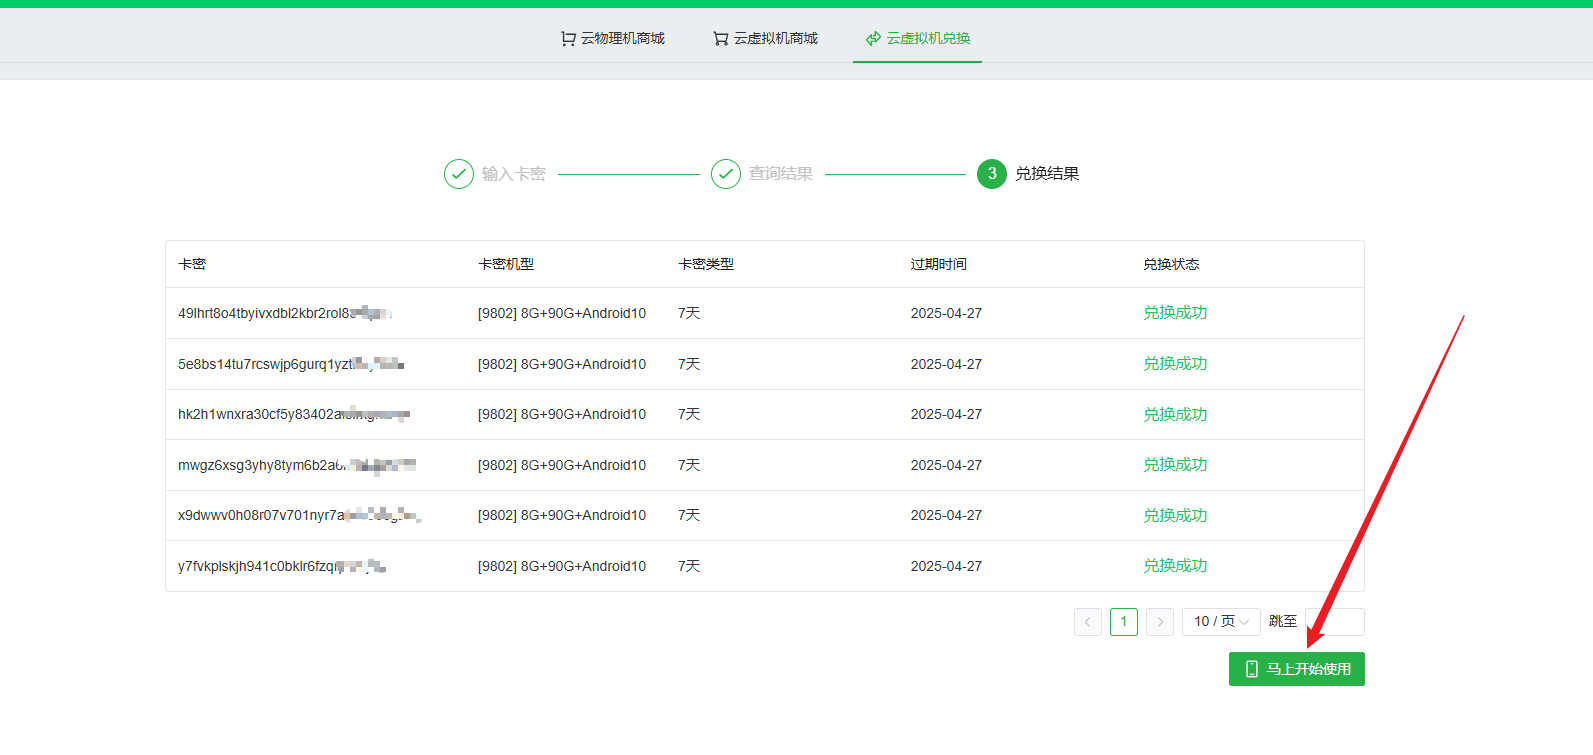Select the 云虚拟机兑换 tab
Image resolution: width=1593 pixels, height=755 pixels.
pos(928,39)
